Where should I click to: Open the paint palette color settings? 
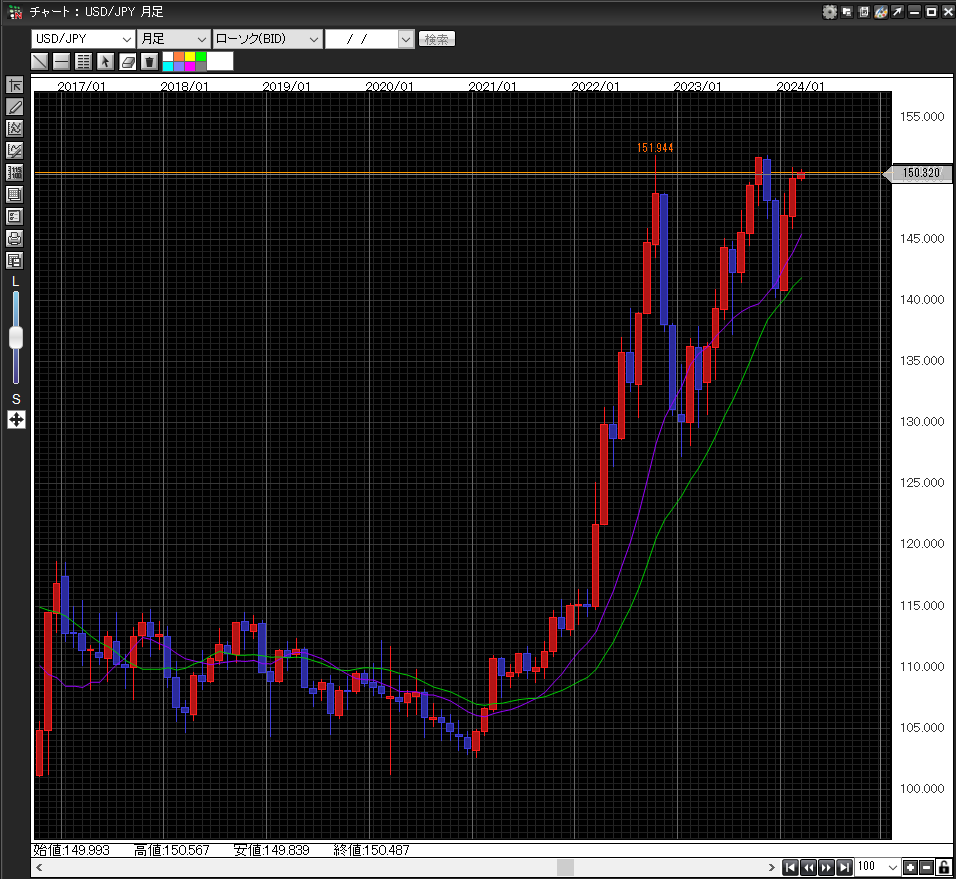(x=881, y=12)
